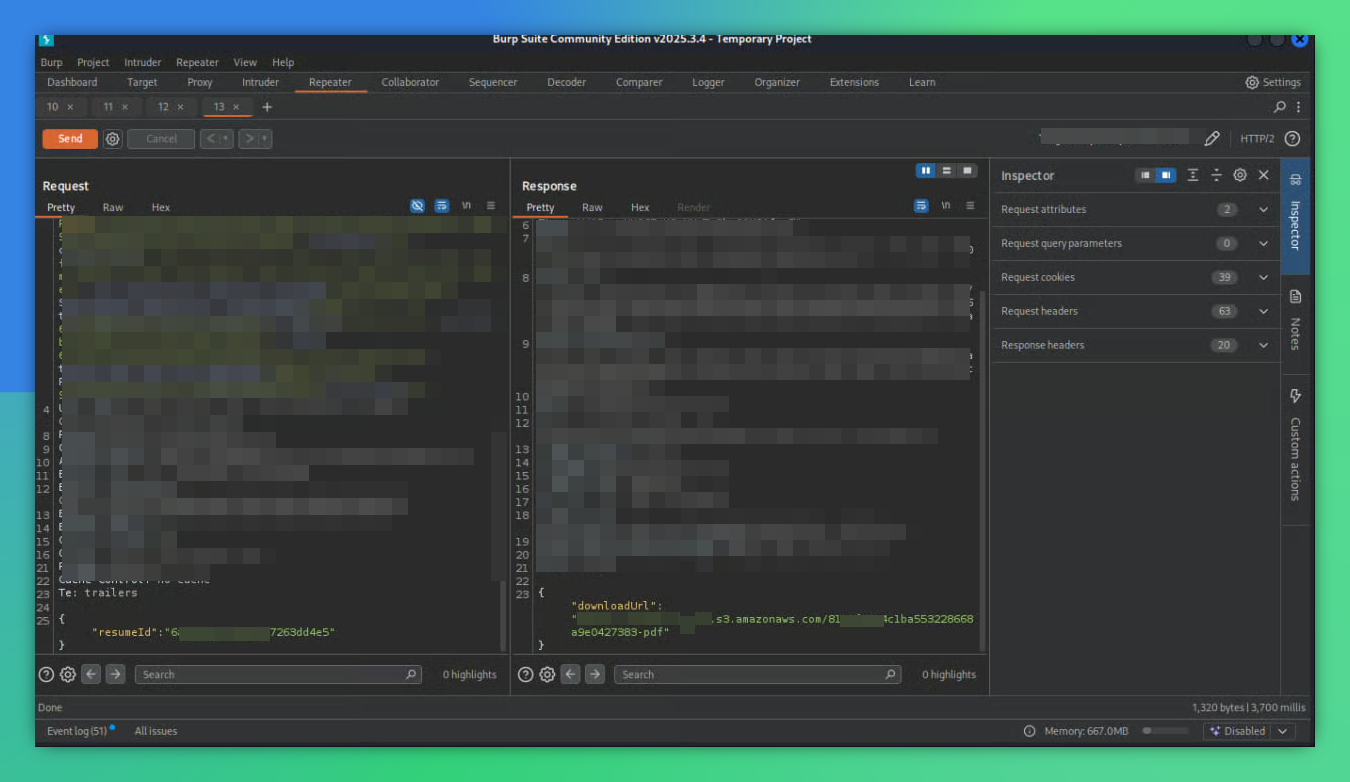Go to previous match in Response search
The width and height of the screenshot is (1350, 782).
pos(572,675)
